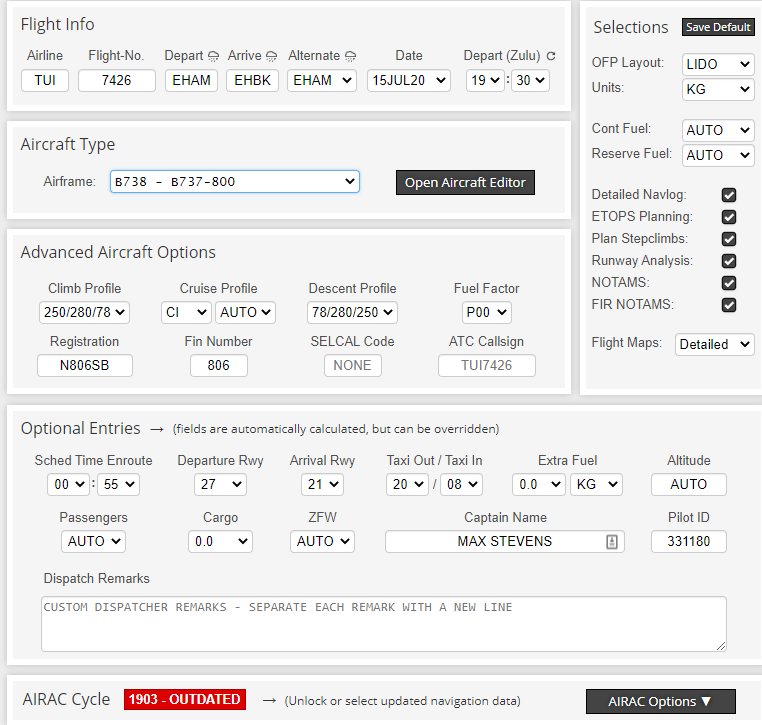
Task: Click into the Dispatch Remarks text area
Action: (384, 624)
